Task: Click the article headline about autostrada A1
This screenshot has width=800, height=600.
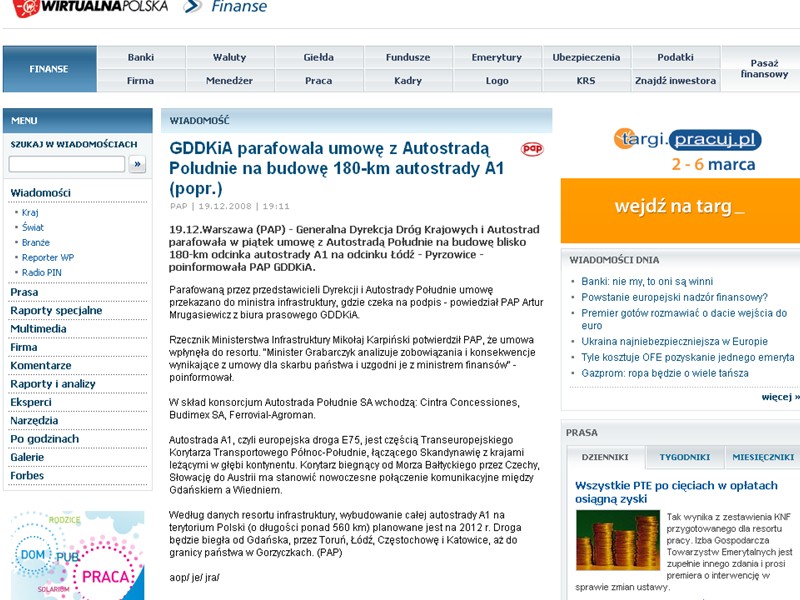Action: (x=337, y=168)
